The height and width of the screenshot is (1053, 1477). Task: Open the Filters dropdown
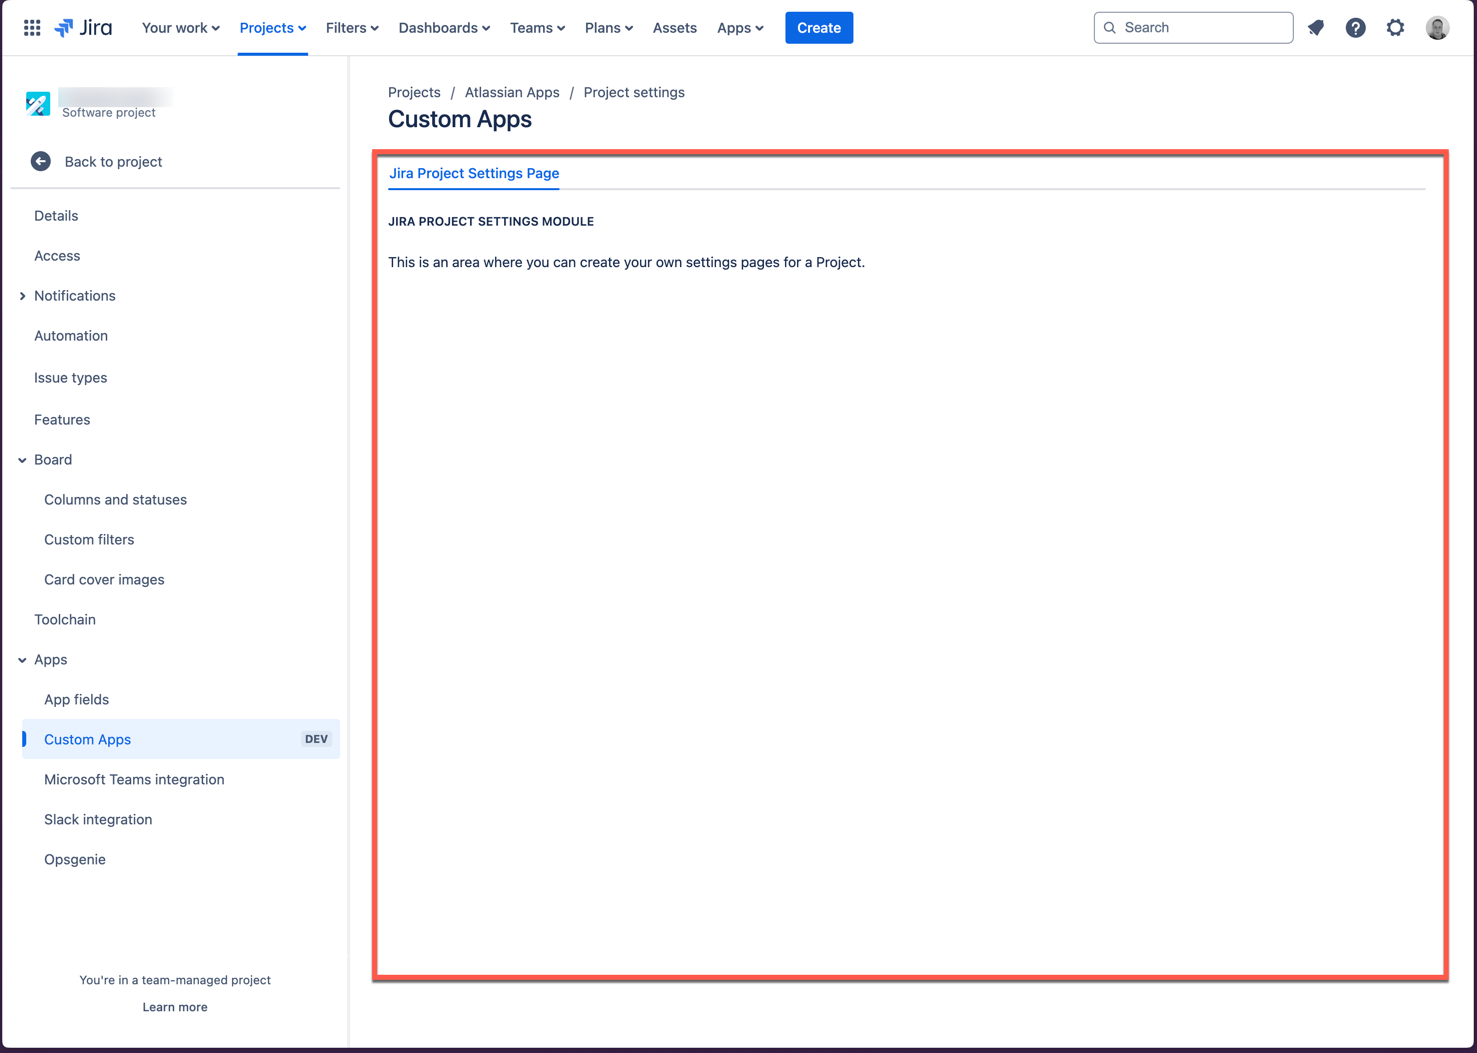tap(352, 28)
